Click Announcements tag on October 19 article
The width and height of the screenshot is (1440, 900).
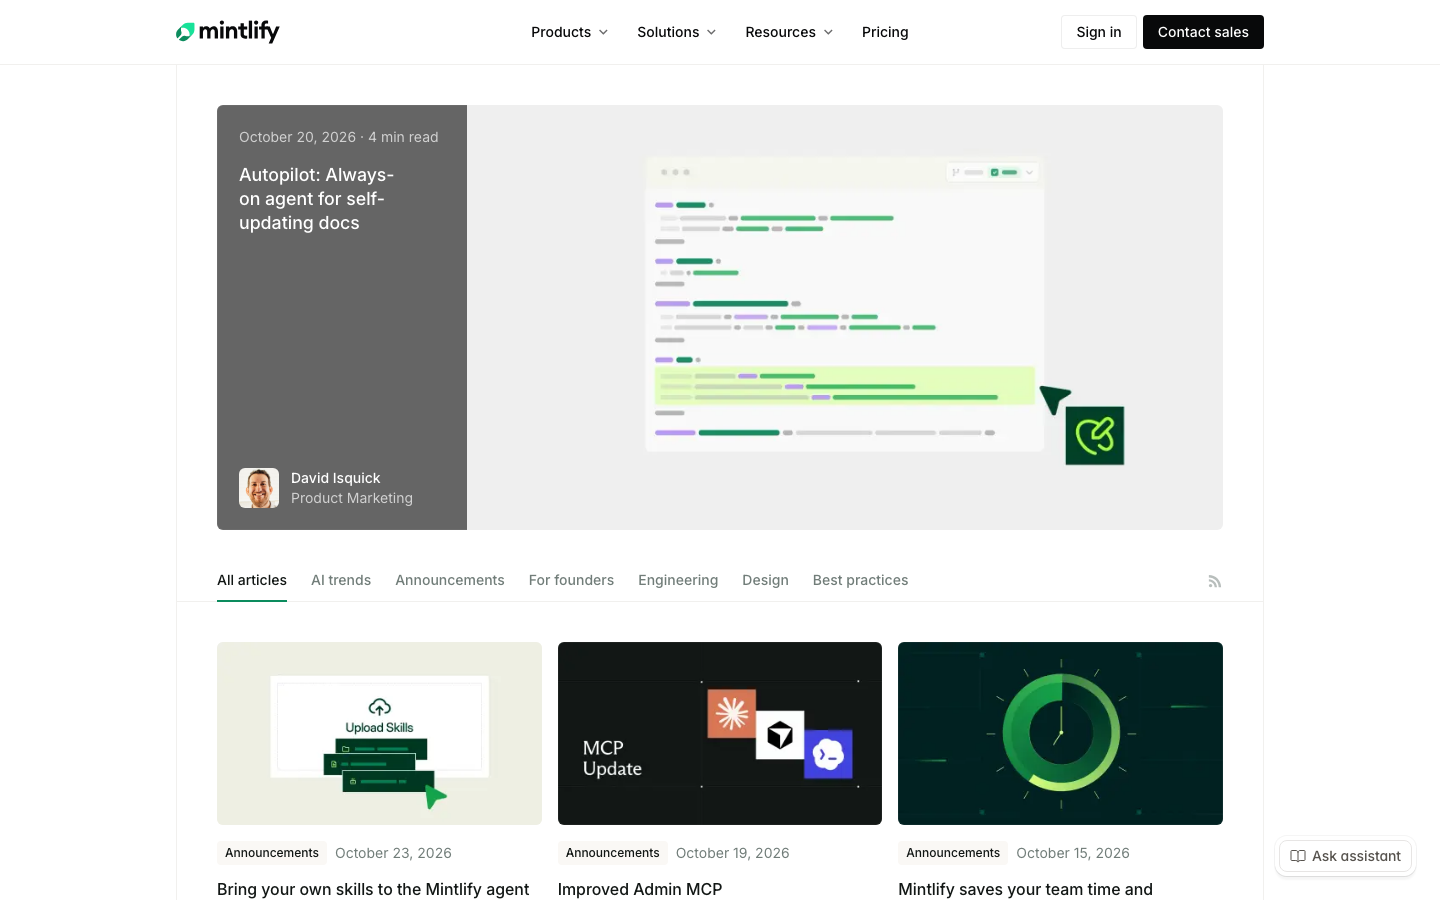(x=613, y=853)
